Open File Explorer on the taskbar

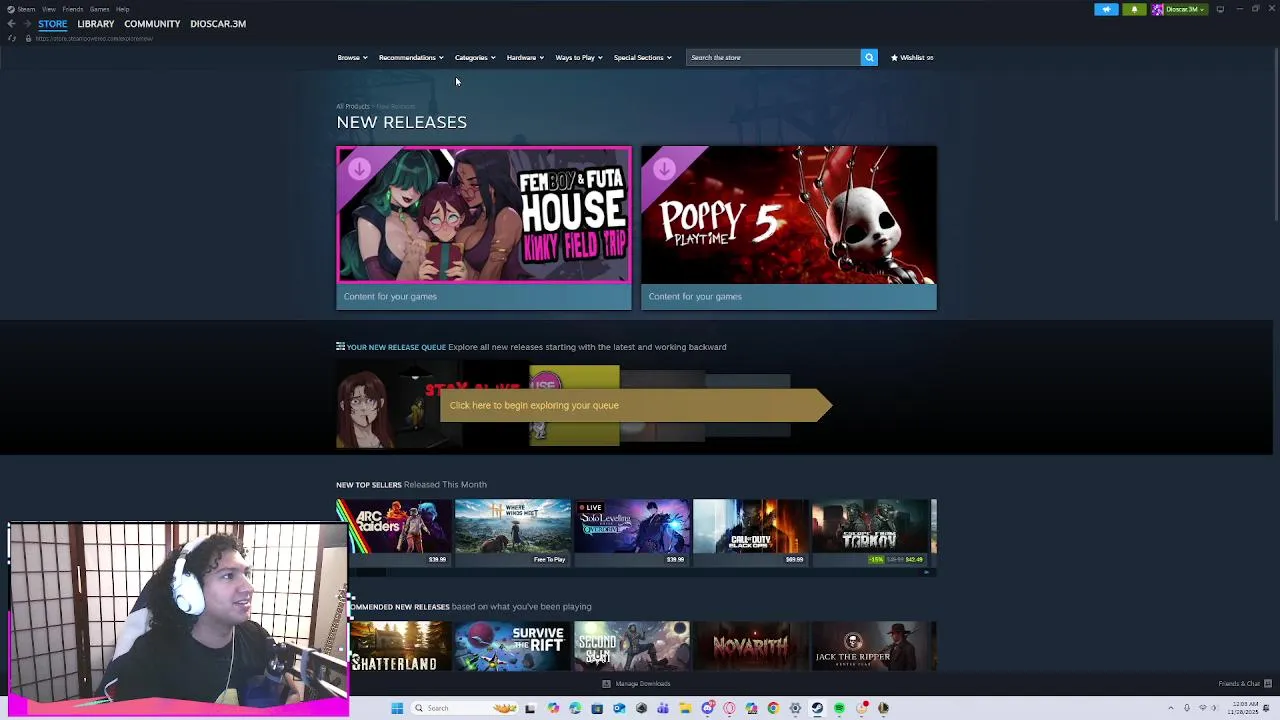(685, 708)
